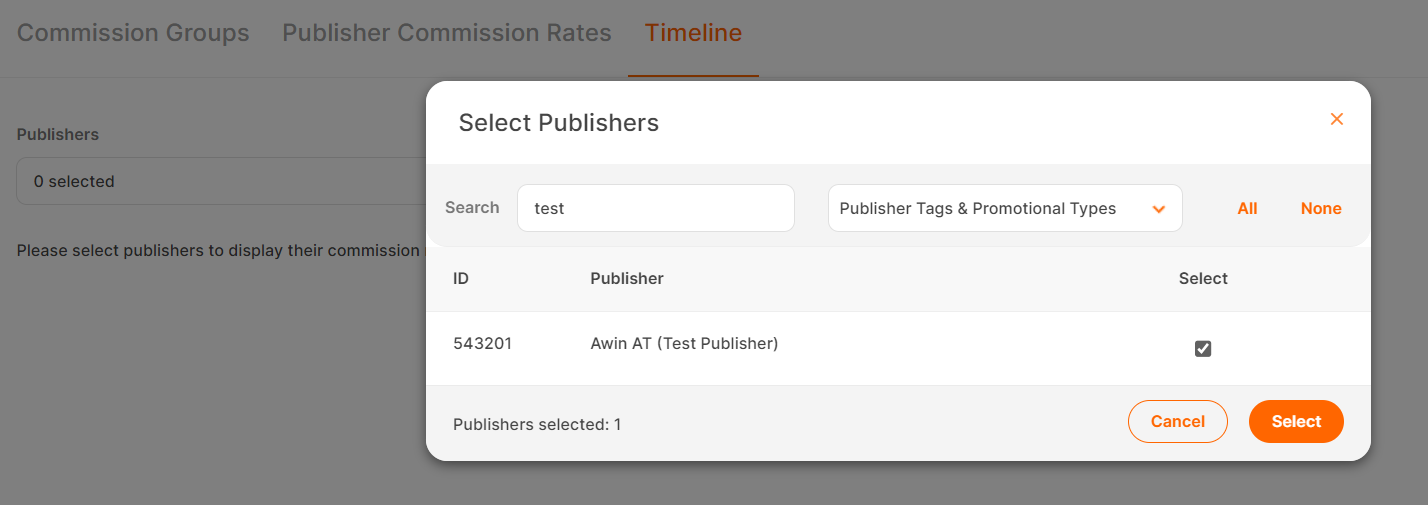This screenshot has width=1428, height=505.
Task: Click the Publisher column header
Action: [x=627, y=279]
